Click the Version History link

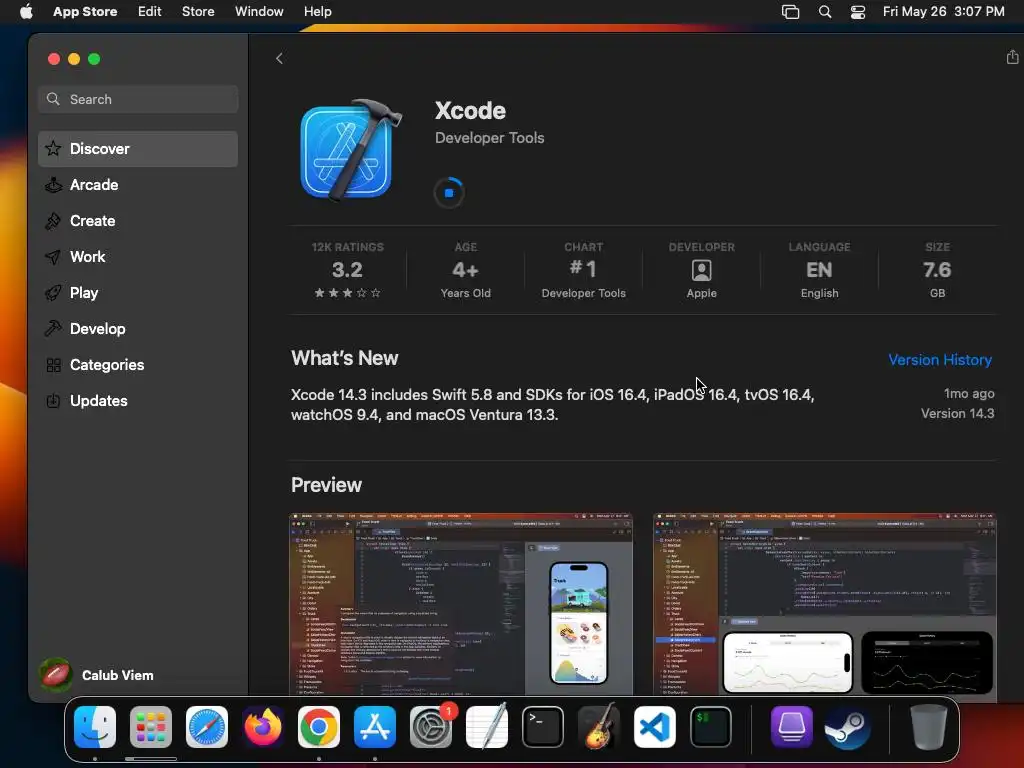click(x=940, y=360)
